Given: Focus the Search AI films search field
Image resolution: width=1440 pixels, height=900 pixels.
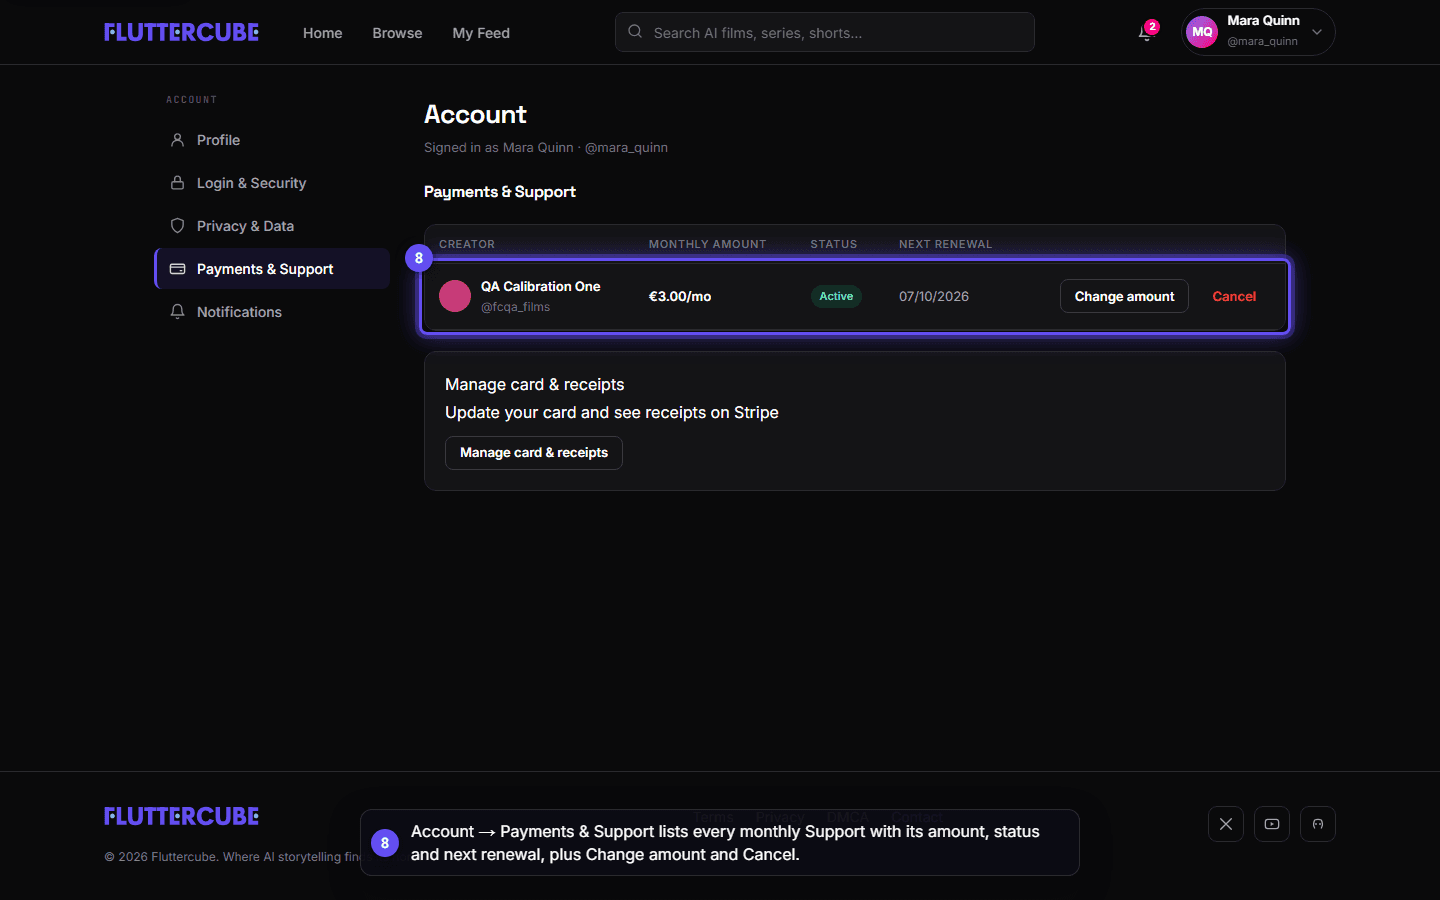Looking at the screenshot, I should pyautogui.click(x=825, y=32).
